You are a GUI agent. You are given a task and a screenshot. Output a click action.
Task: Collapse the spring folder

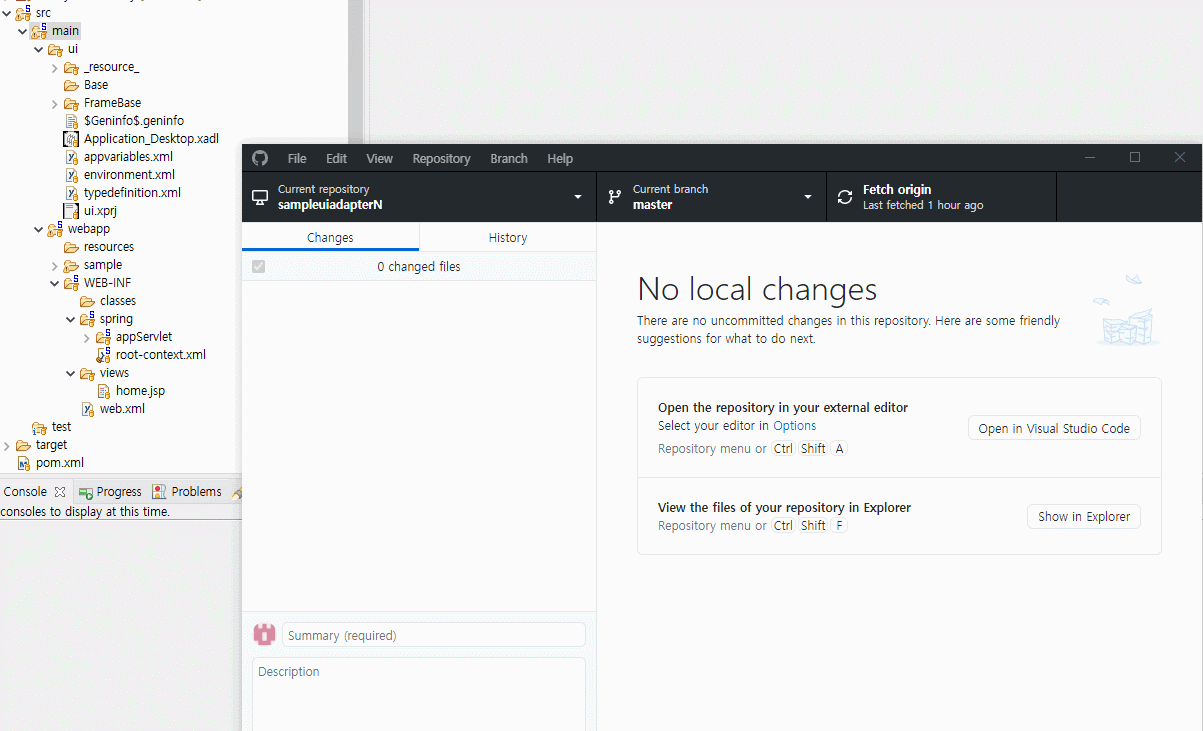coord(70,319)
